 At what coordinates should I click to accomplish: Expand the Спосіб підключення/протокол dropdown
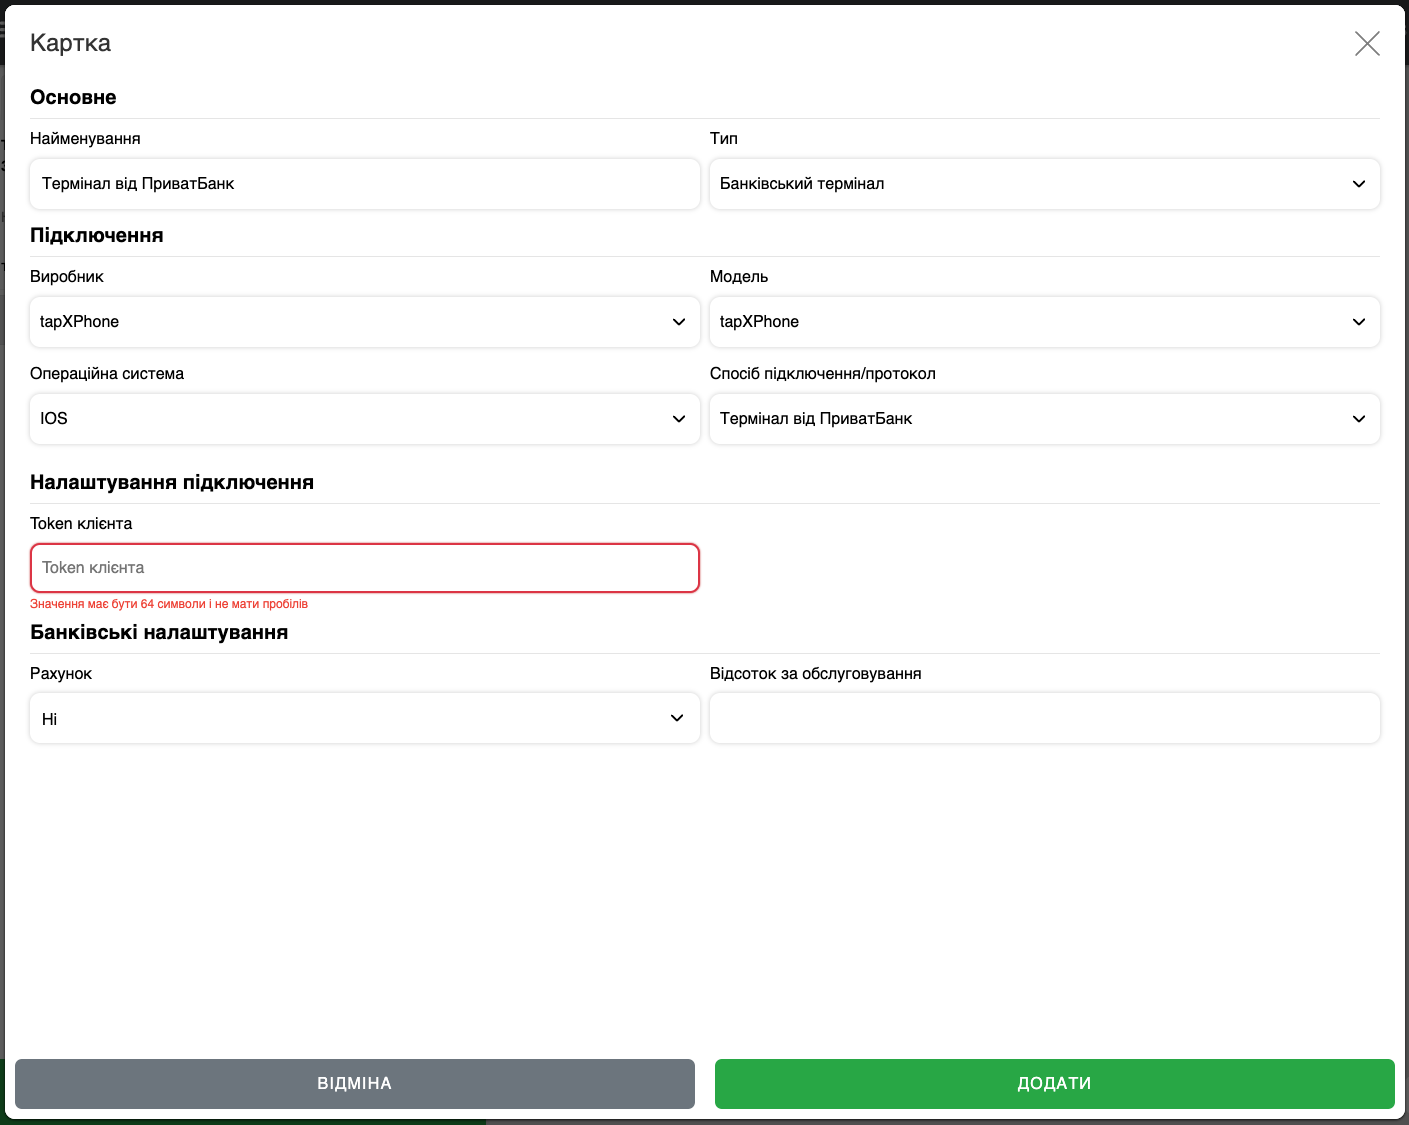click(1044, 419)
